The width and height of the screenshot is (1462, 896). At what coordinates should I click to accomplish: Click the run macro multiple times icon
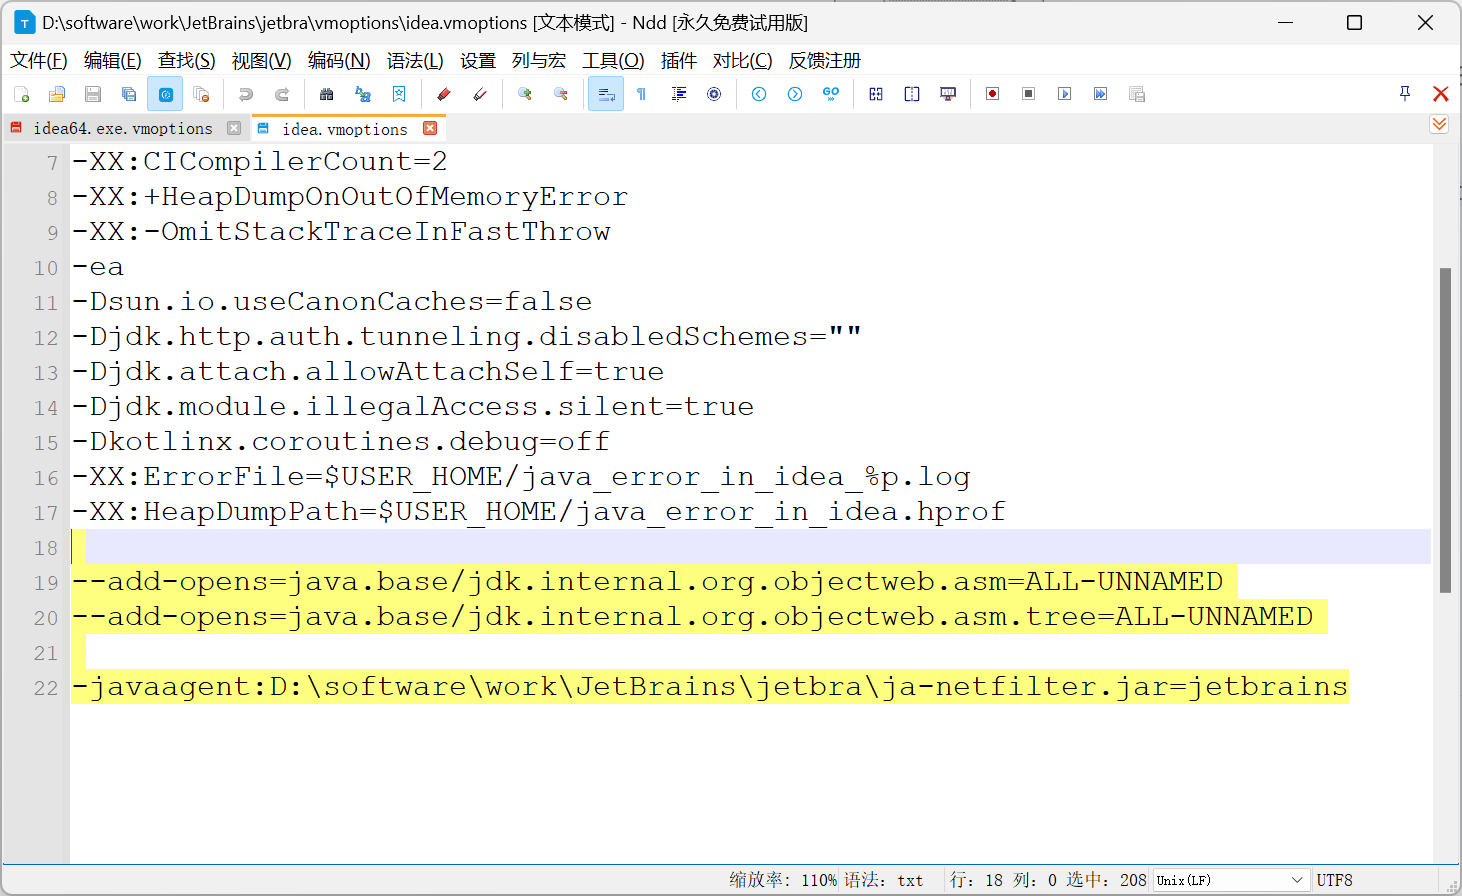(1100, 94)
